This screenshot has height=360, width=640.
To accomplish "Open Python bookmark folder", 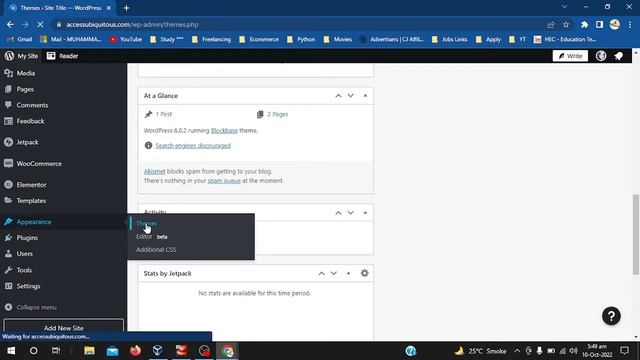I will pyautogui.click(x=301, y=39).
